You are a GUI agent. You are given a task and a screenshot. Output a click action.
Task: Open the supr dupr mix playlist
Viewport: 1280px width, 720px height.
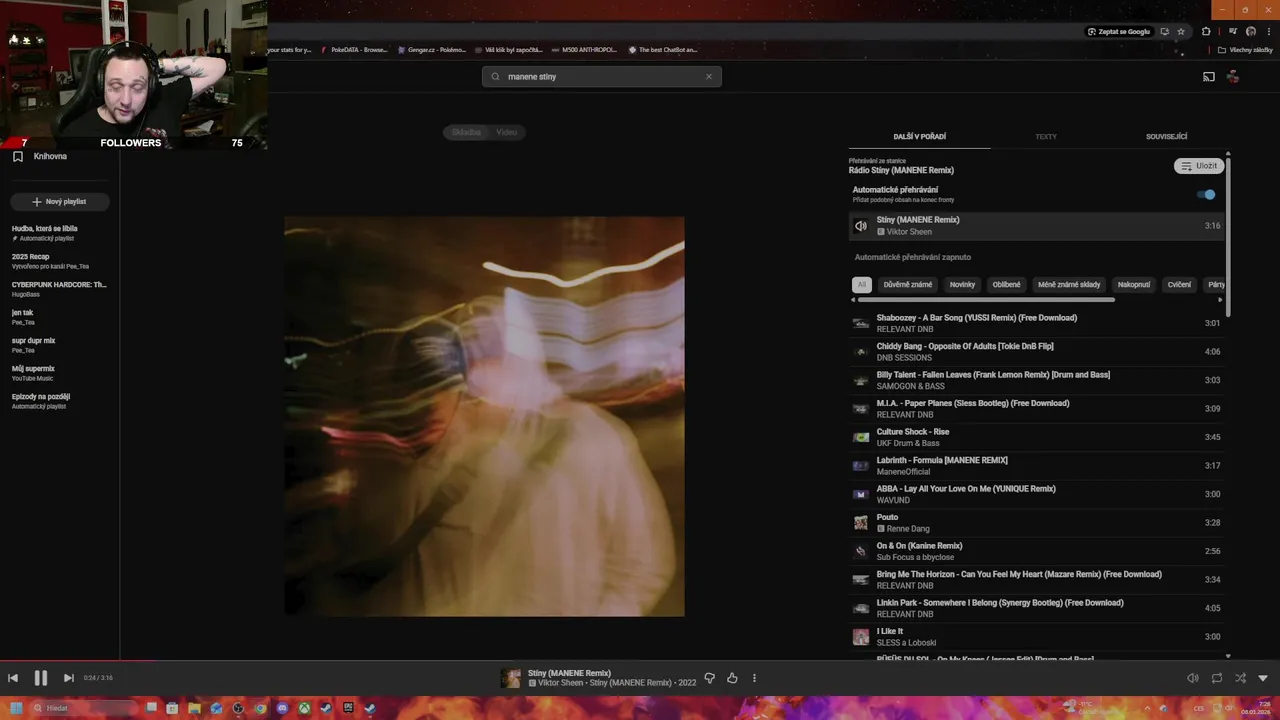[59, 345]
